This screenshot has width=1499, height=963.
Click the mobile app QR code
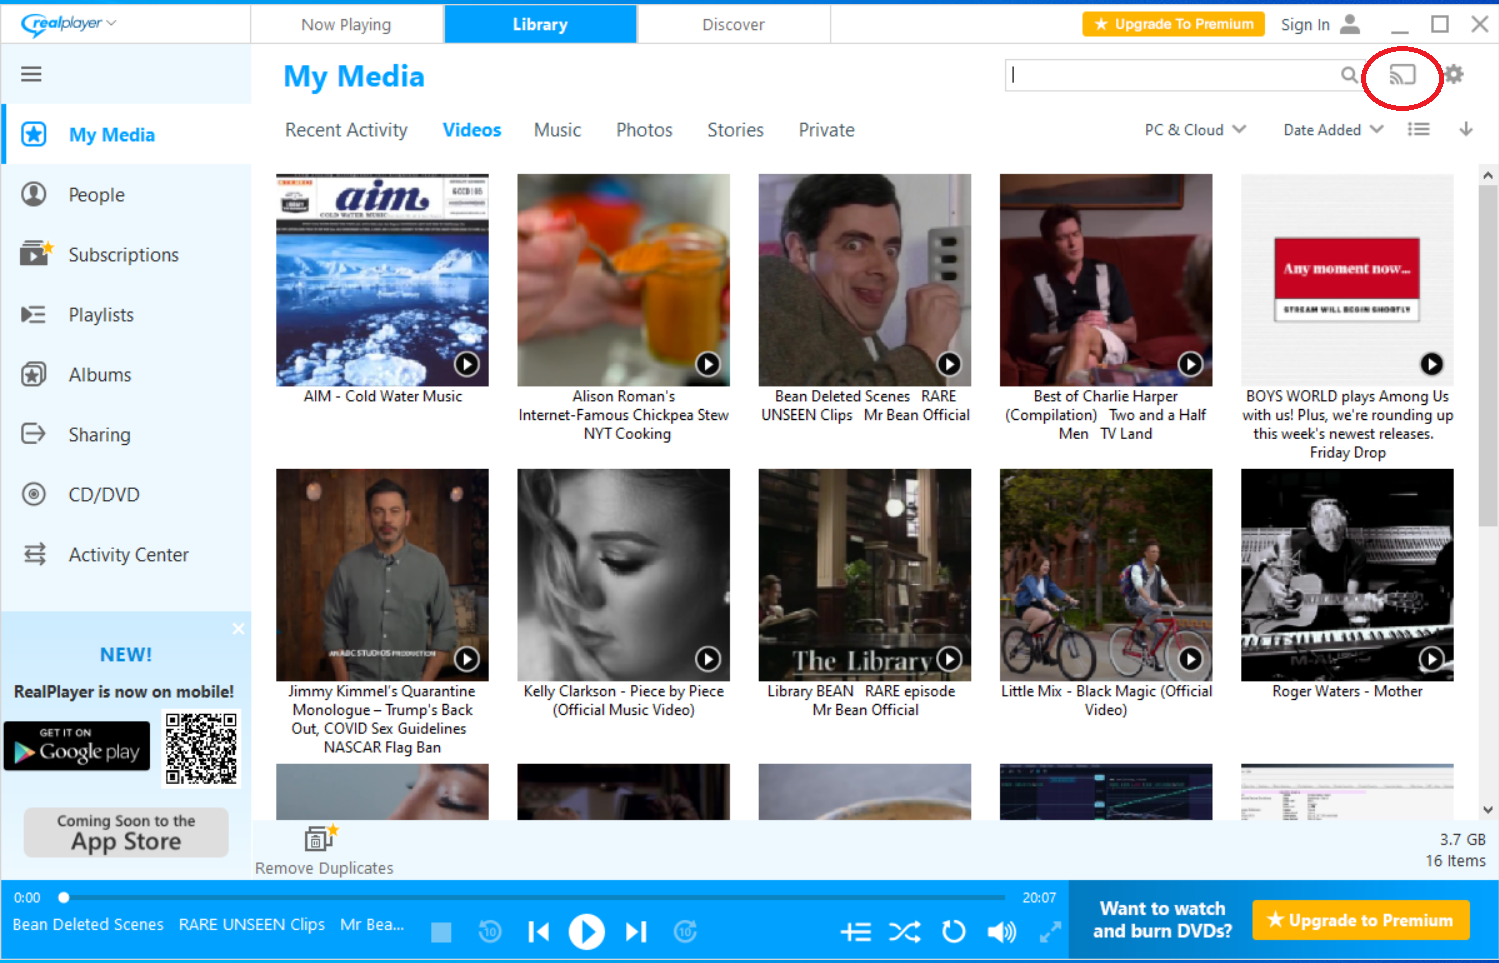click(x=201, y=748)
